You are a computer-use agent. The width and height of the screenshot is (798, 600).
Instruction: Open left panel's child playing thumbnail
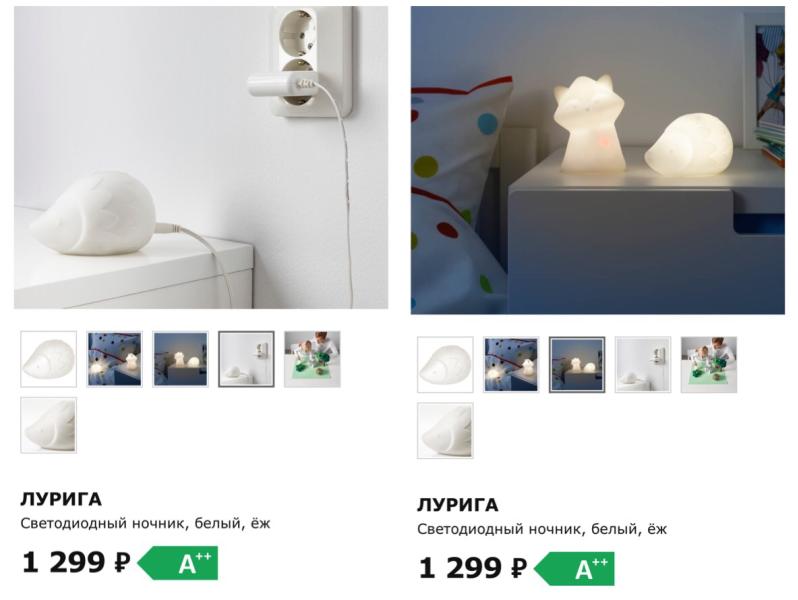(312, 359)
